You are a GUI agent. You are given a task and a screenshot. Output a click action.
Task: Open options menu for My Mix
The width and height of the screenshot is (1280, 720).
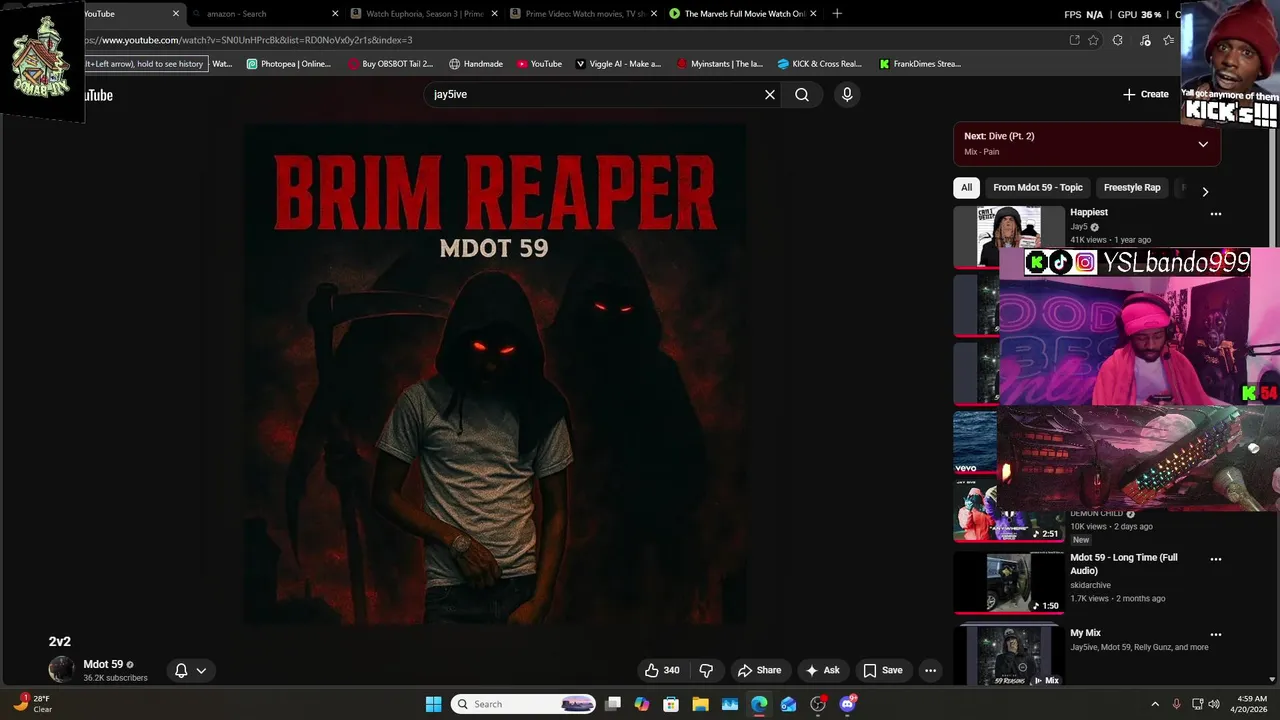pyautogui.click(x=1216, y=634)
